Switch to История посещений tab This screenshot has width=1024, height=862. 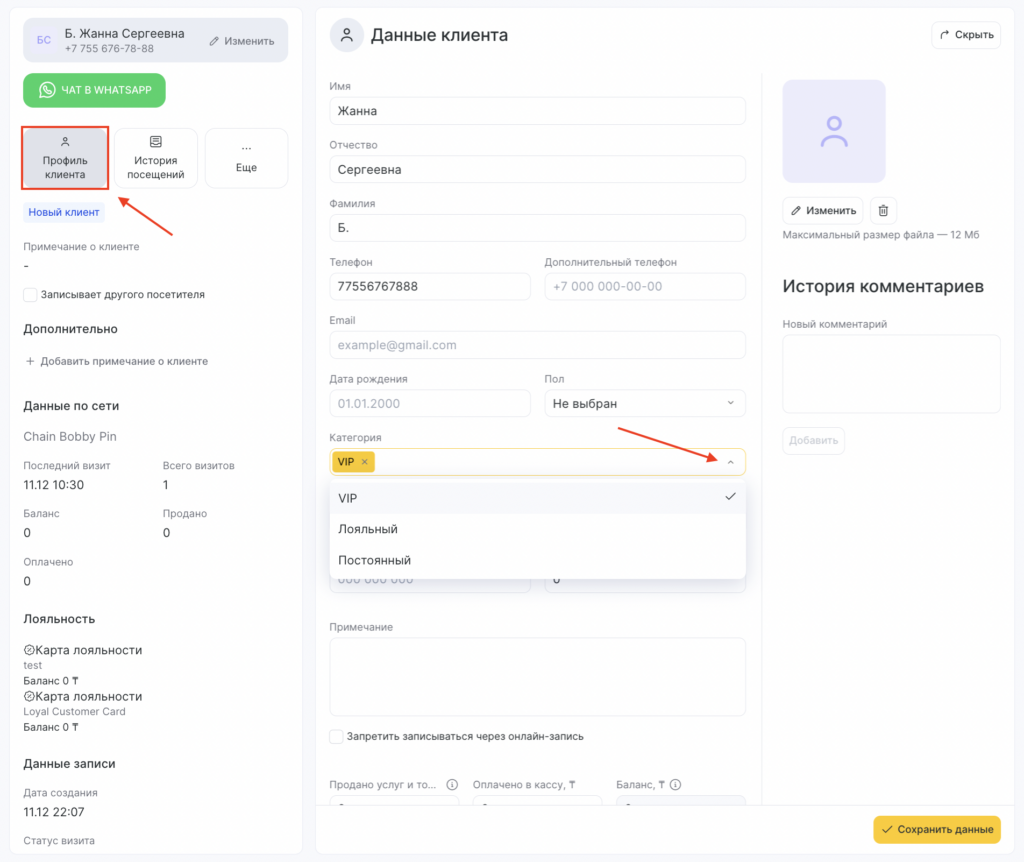pos(155,158)
